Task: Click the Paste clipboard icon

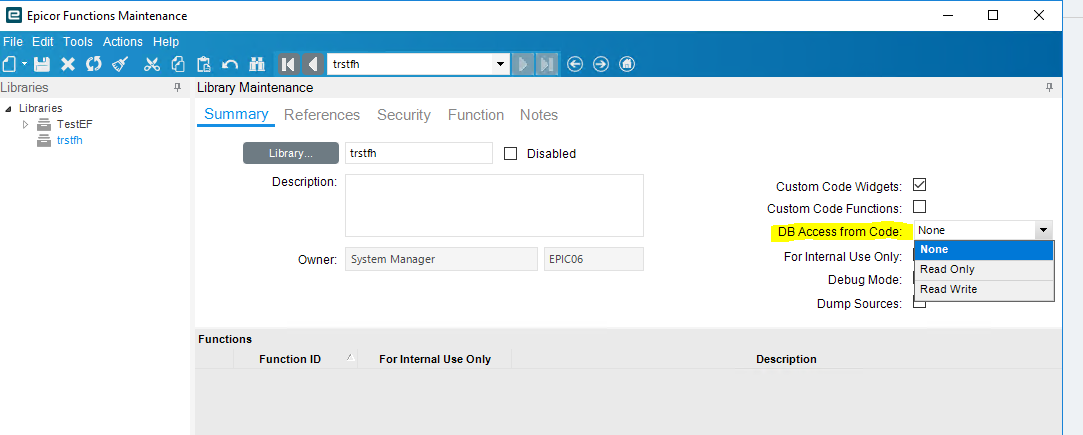Action: 204,64
